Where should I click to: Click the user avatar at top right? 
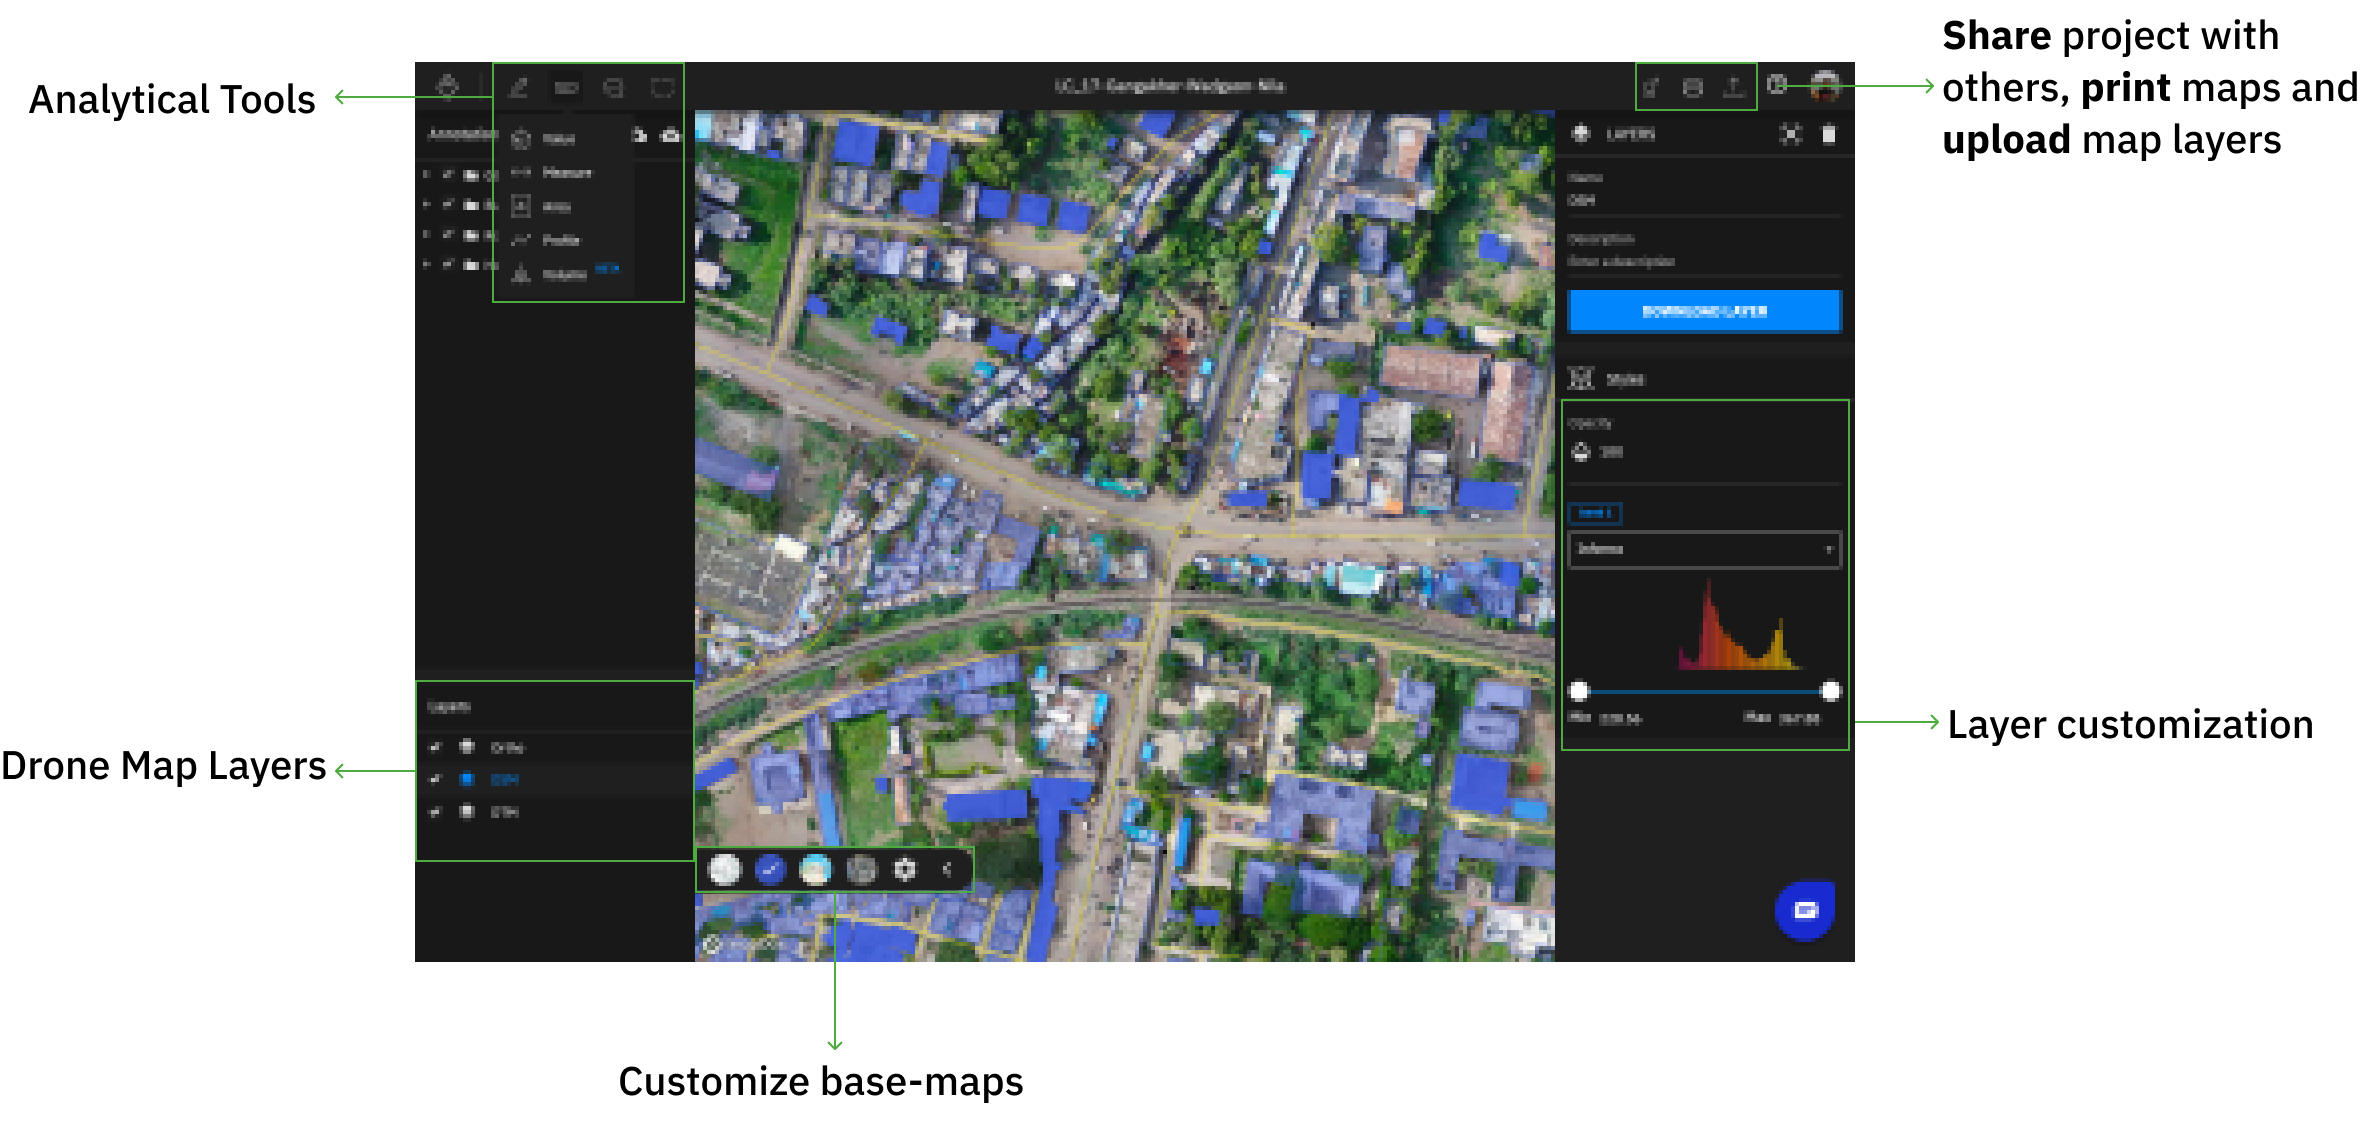point(1825,86)
